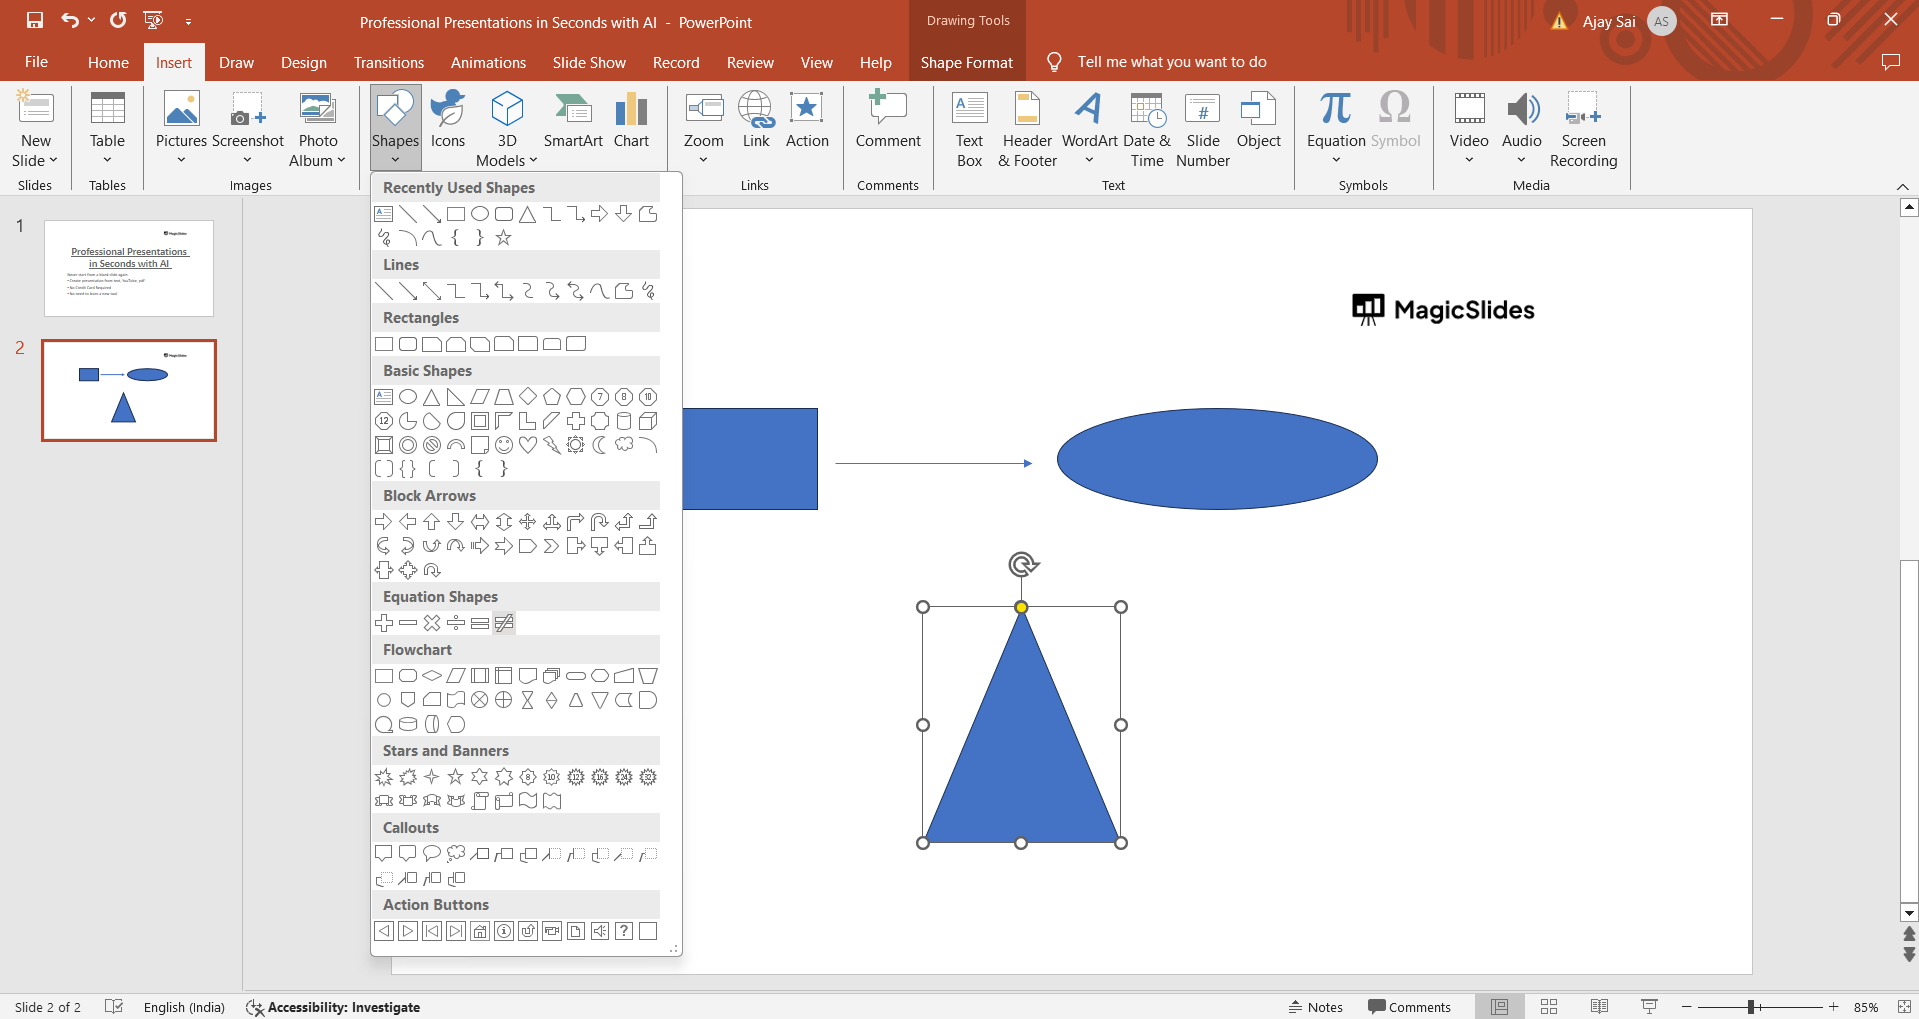Switch to the Design tab
The width and height of the screenshot is (1919, 1019).
pyautogui.click(x=303, y=62)
